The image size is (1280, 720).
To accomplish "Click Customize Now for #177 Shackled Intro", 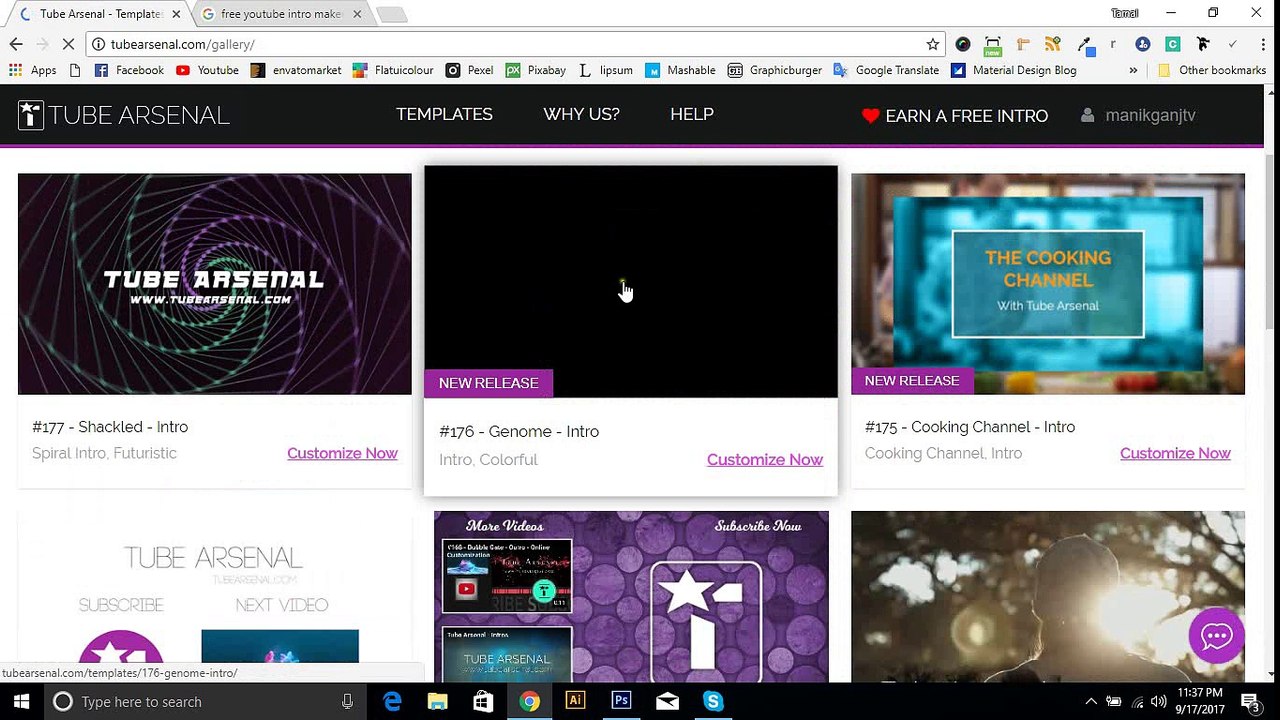I will [x=342, y=453].
